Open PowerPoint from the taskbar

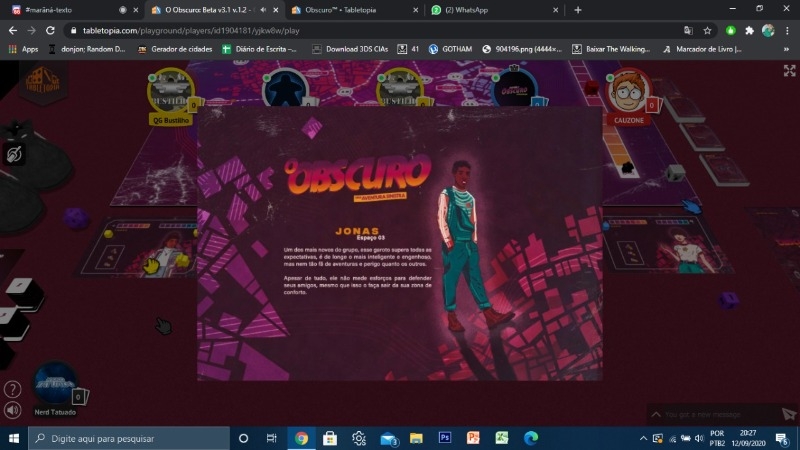[473, 438]
